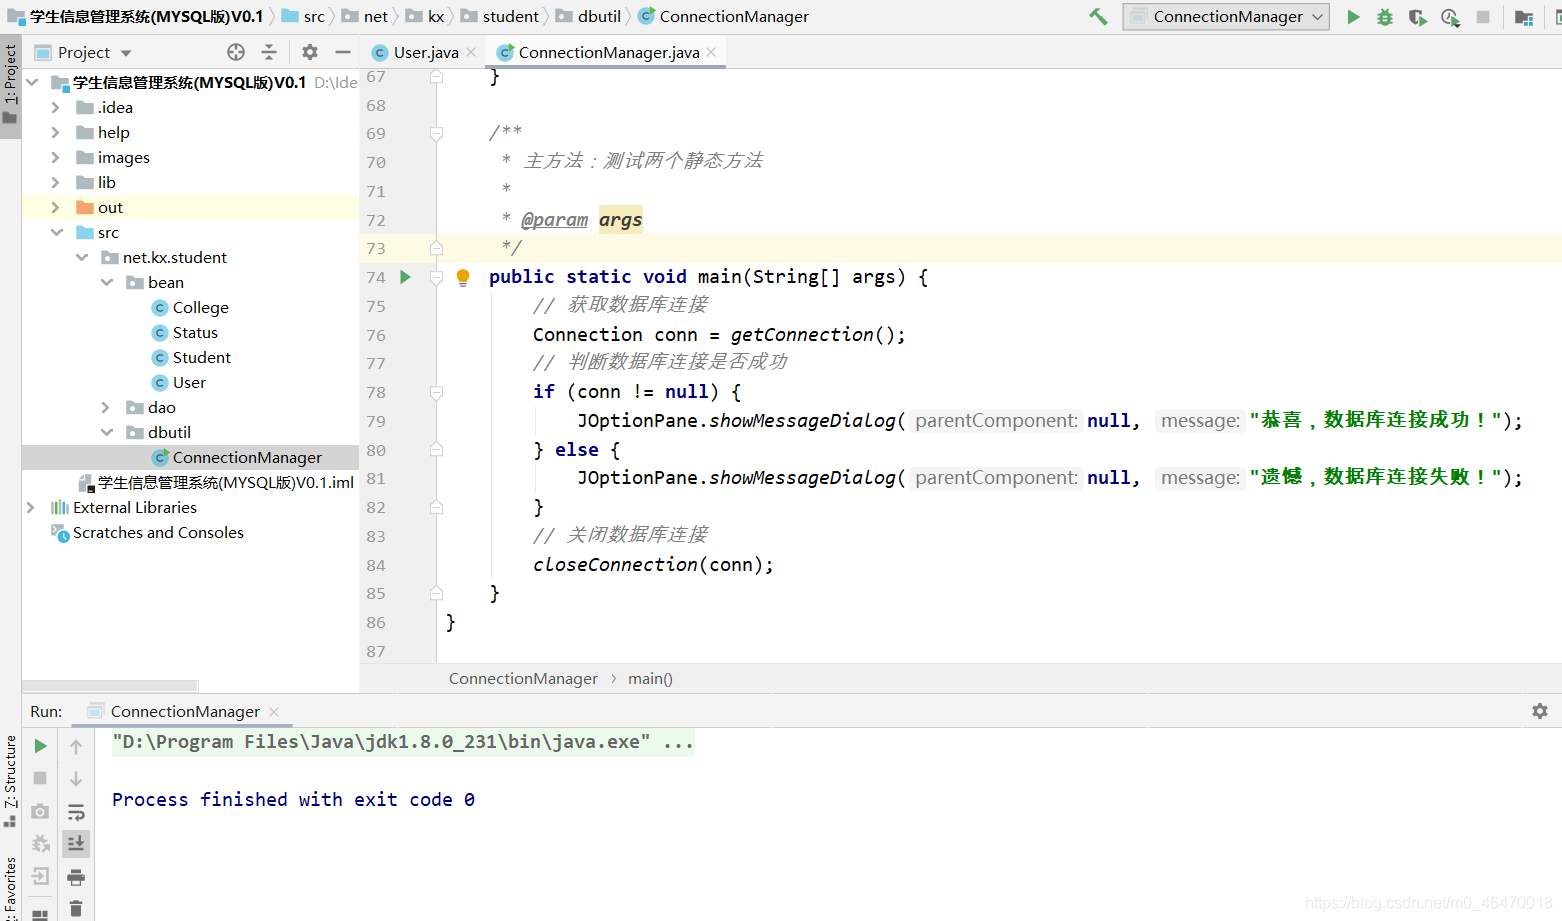Expand the out folder
1562x921 pixels.
pyautogui.click(x=56, y=207)
